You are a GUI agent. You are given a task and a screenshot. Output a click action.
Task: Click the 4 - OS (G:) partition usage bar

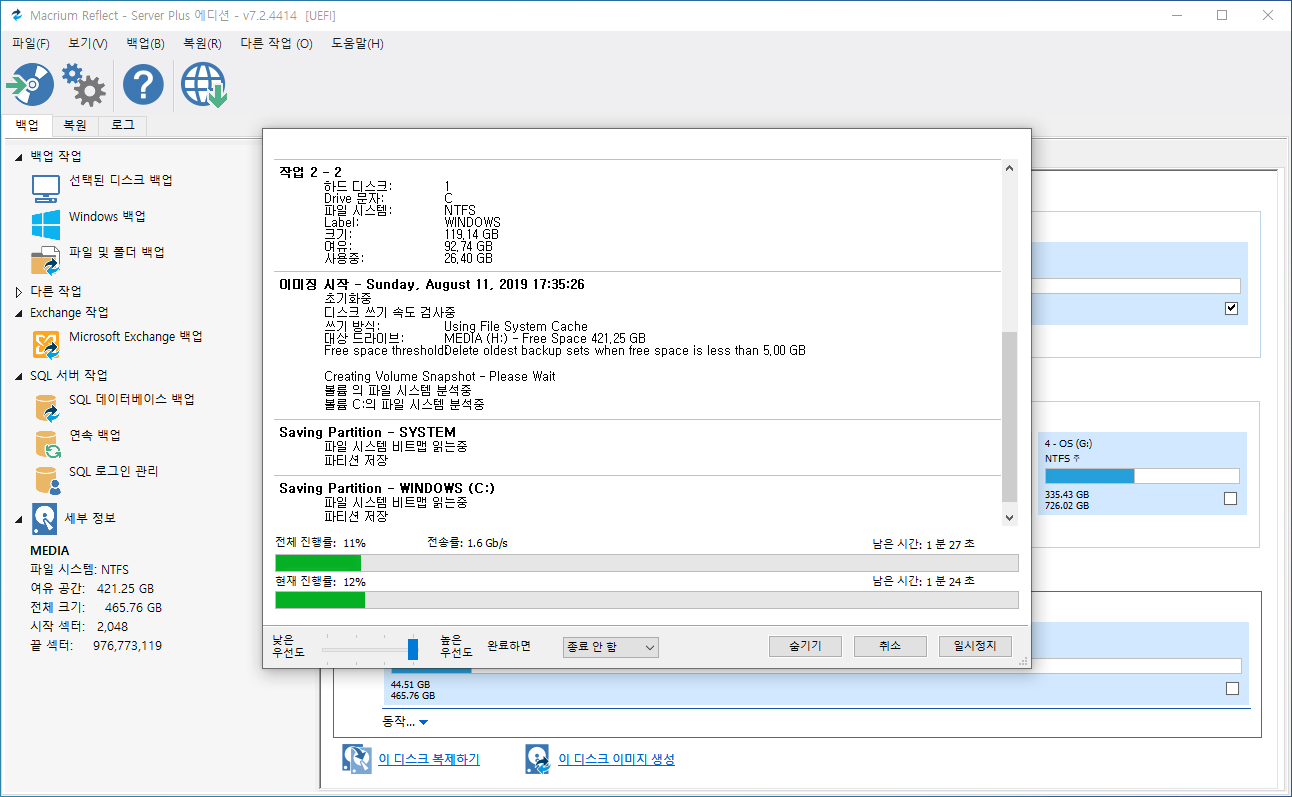click(1142, 476)
